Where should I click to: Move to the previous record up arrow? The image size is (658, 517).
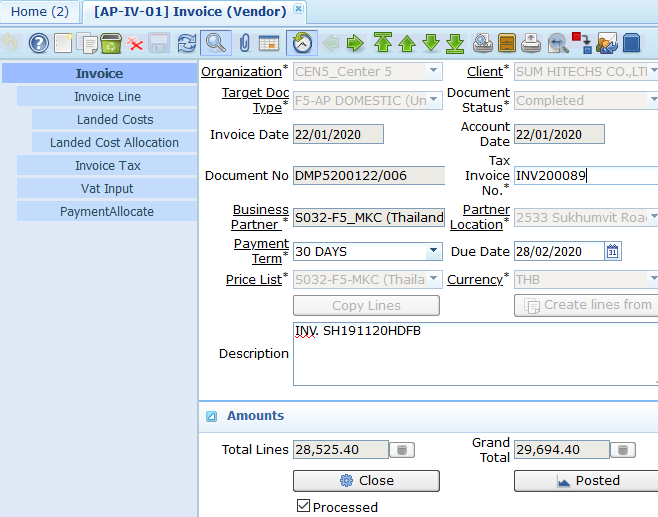point(407,44)
